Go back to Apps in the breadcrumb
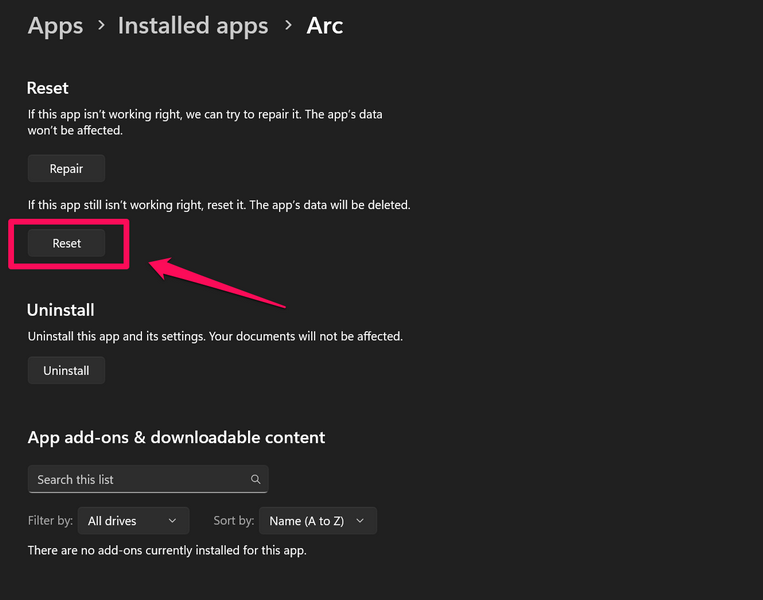 [55, 26]
